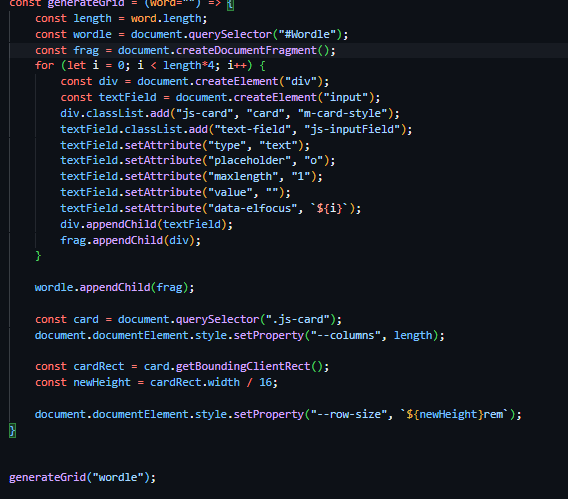This screenshot has width=568, height=499.
Task: Click 'div.classList.add("js-card"' line
Action: tap(230, 113)
